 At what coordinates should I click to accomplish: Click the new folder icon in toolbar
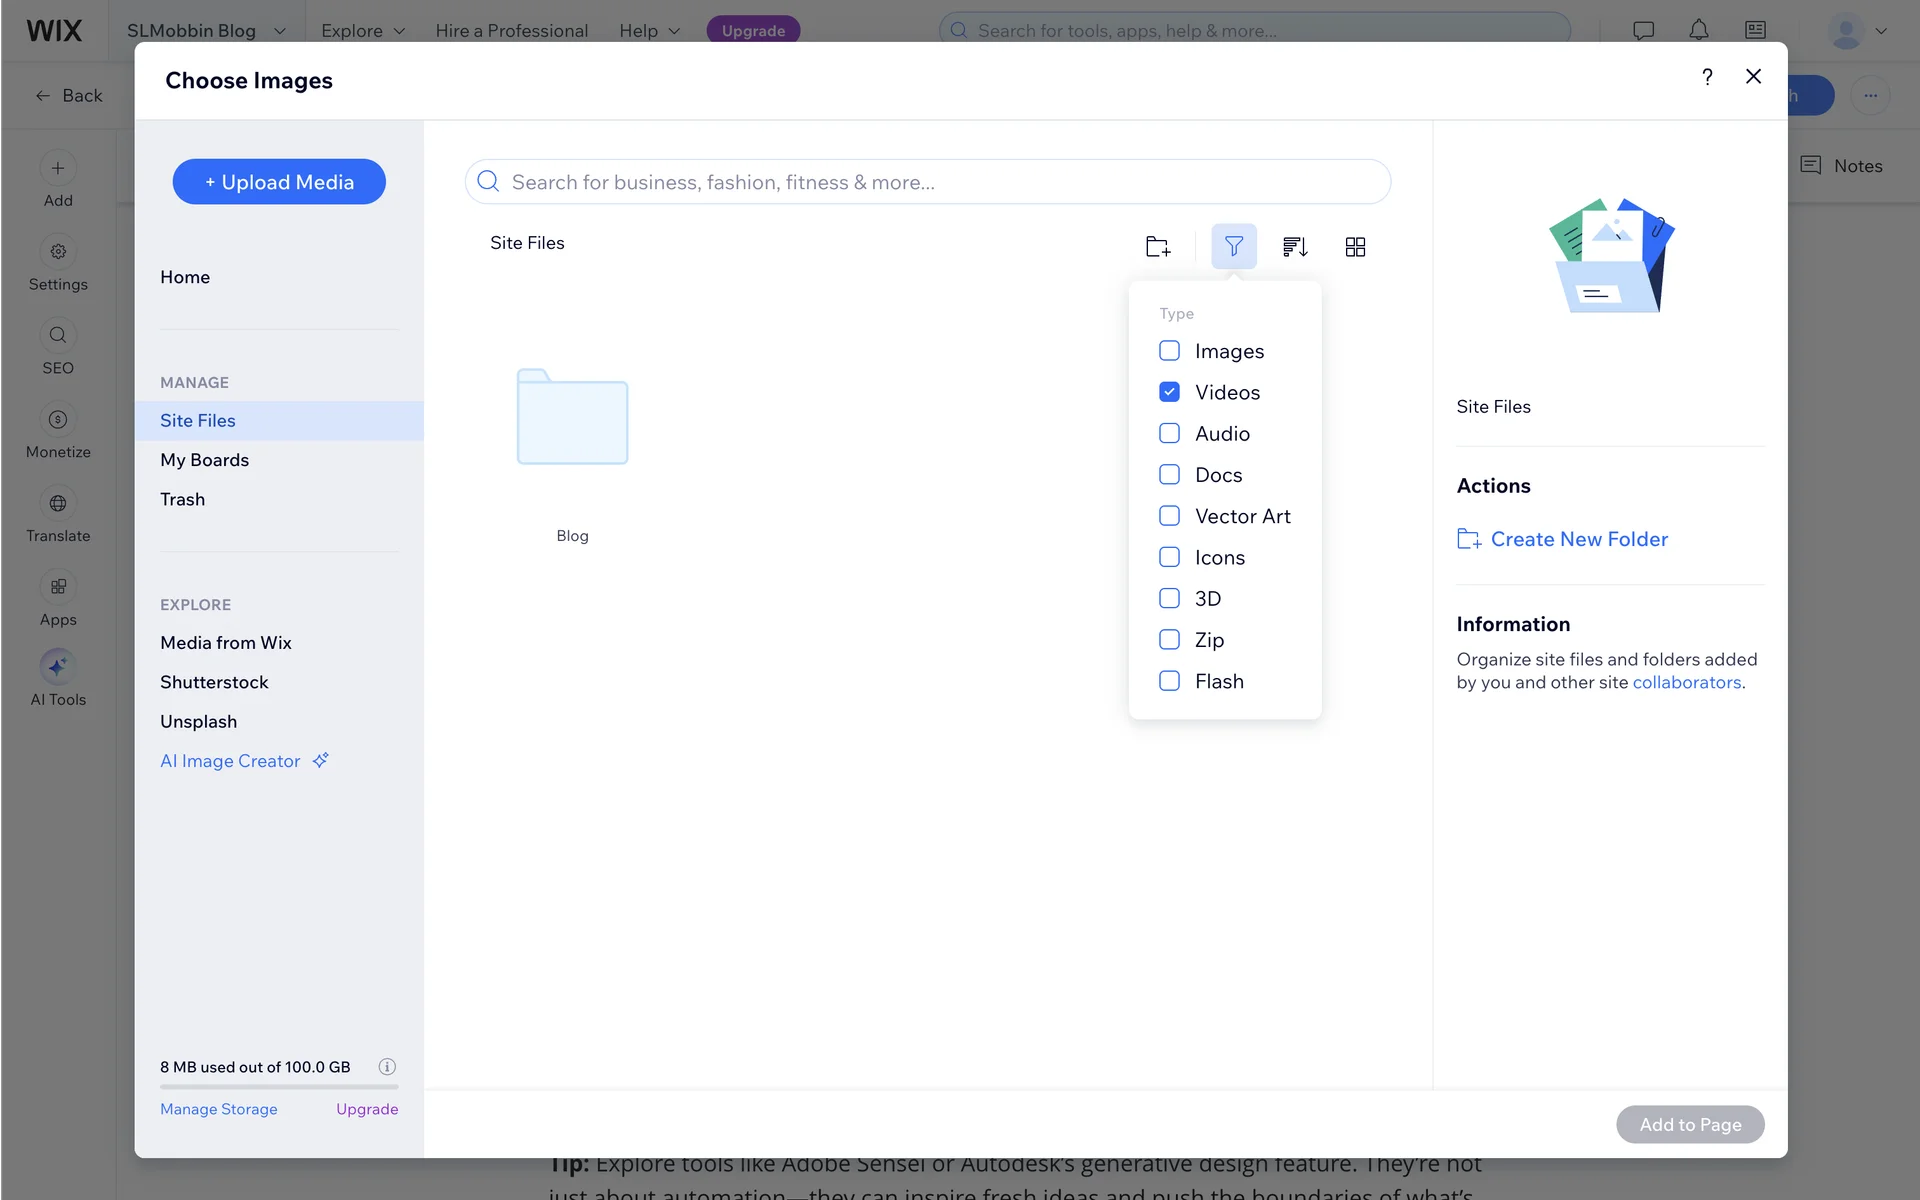[x=1157, y=246]
